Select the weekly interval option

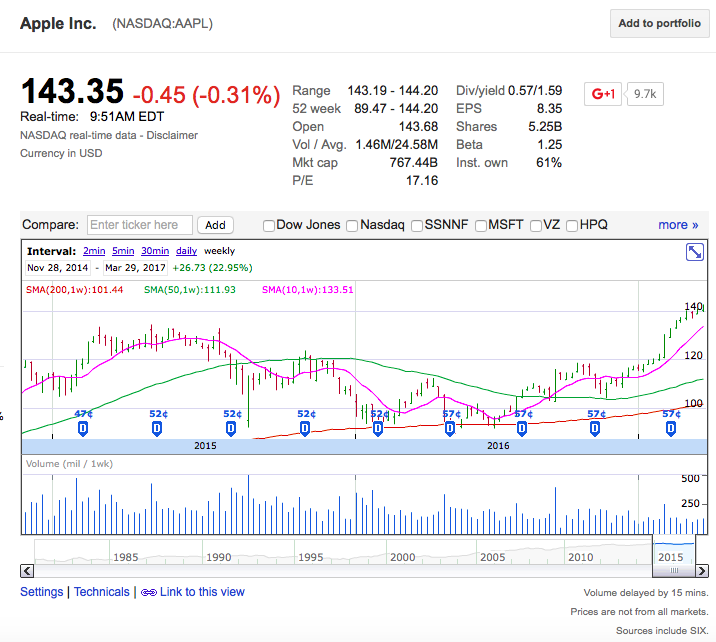[x=219, y=251]
